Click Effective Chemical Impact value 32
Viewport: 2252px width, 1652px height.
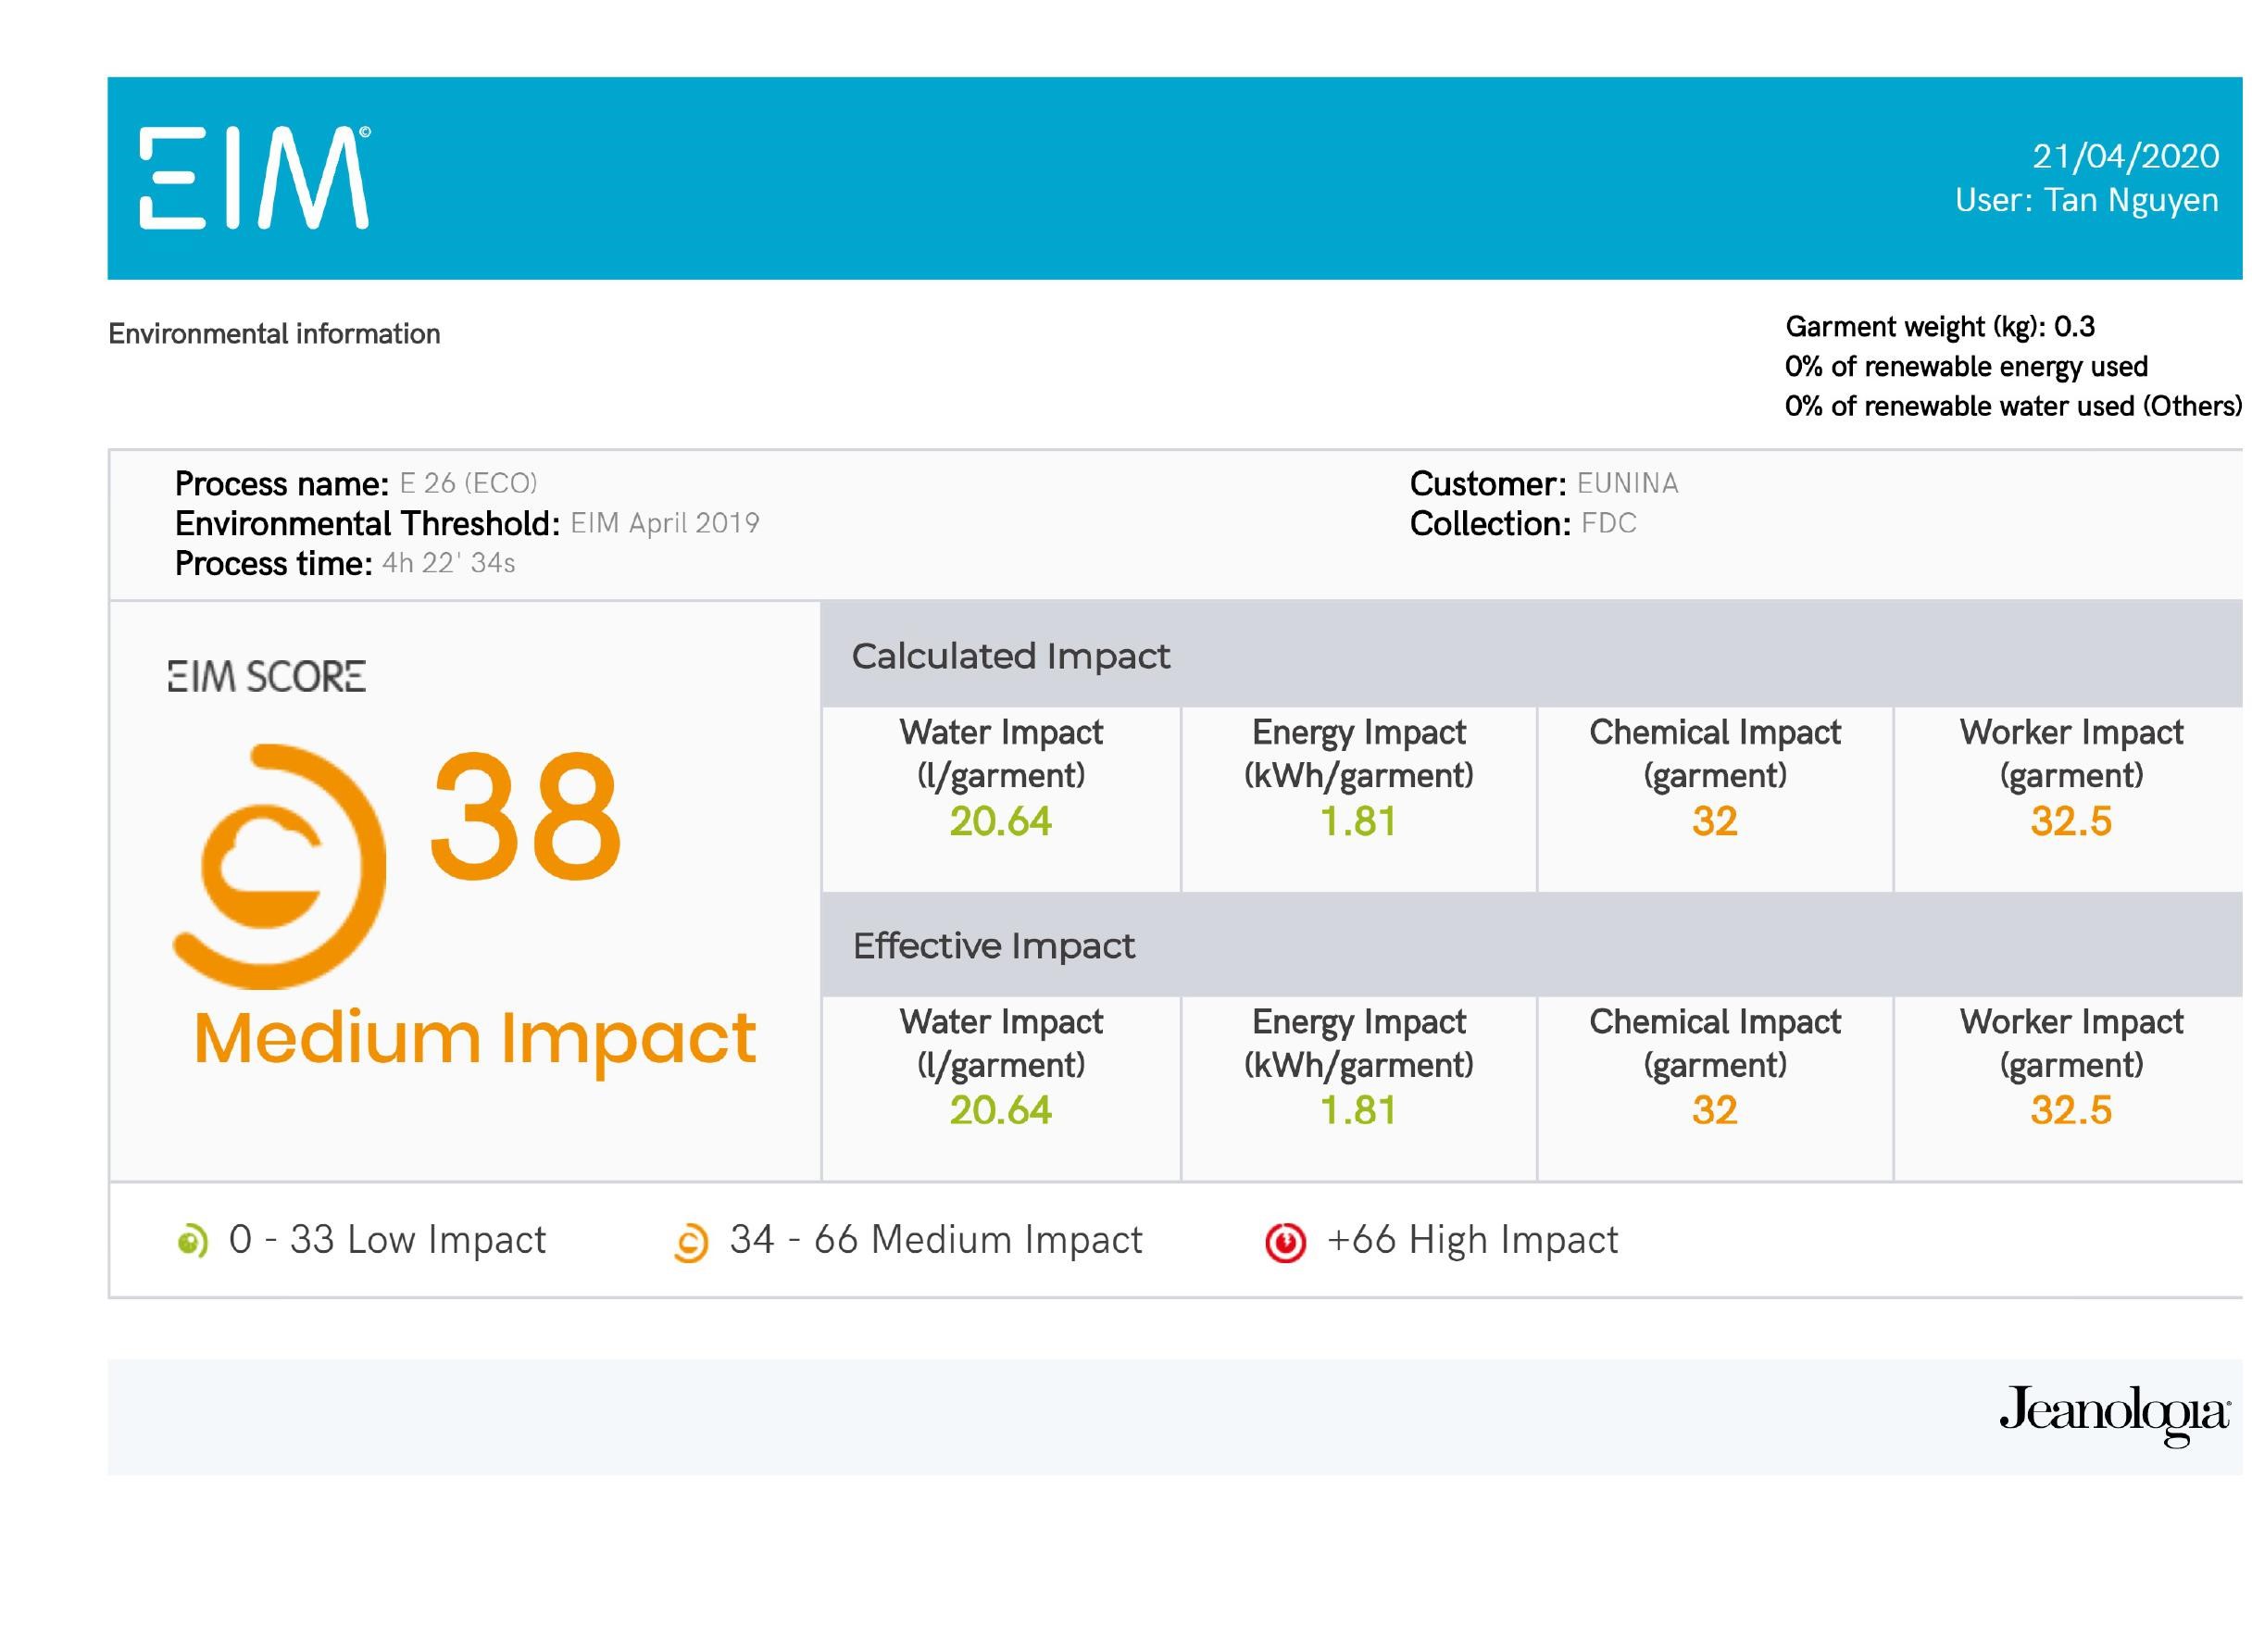coord(1715,1110)
